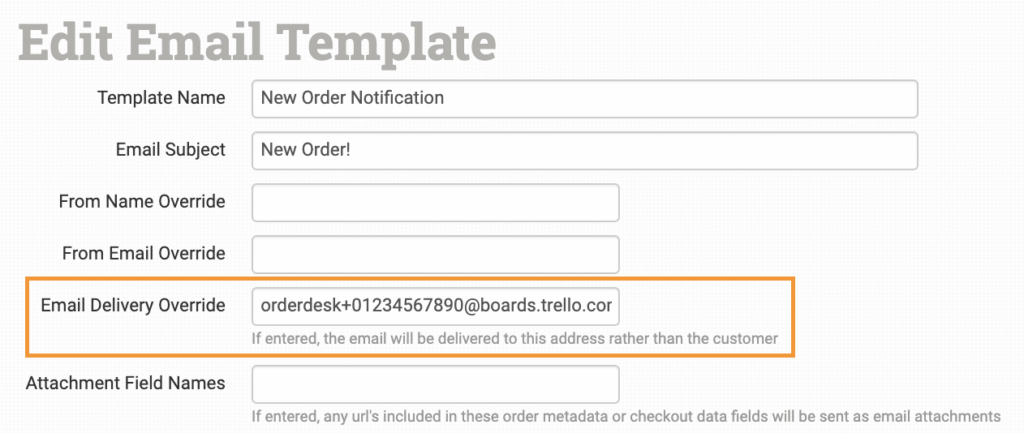Select the From Name Override field

click(435, 202)
